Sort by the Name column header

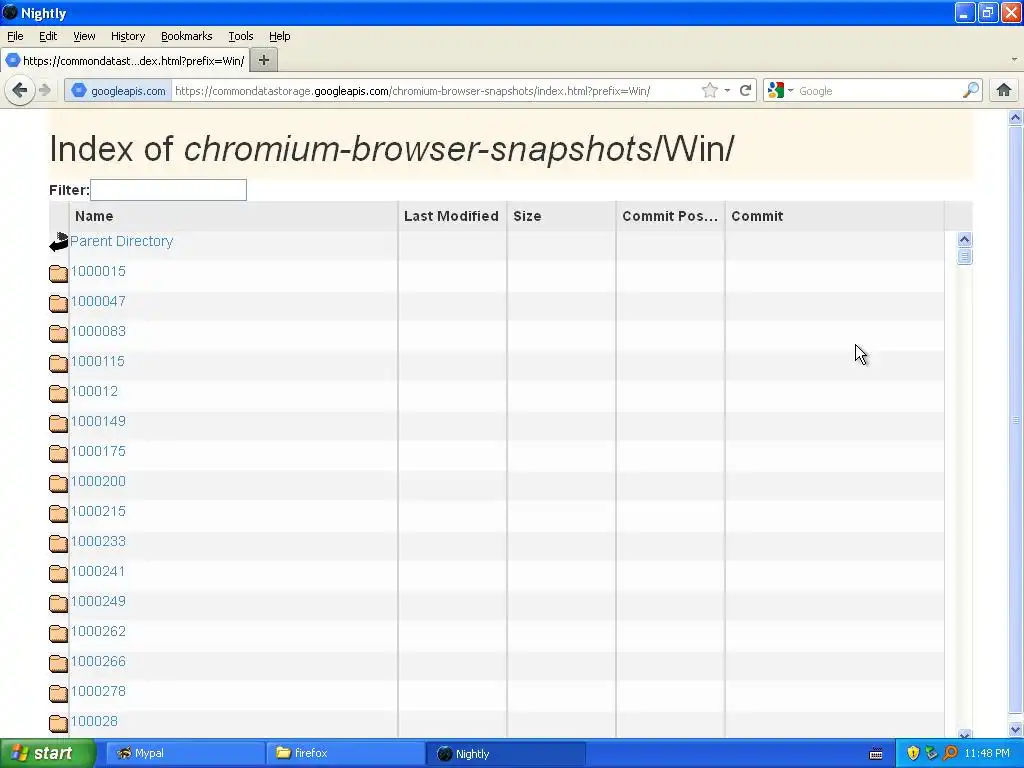233,216
